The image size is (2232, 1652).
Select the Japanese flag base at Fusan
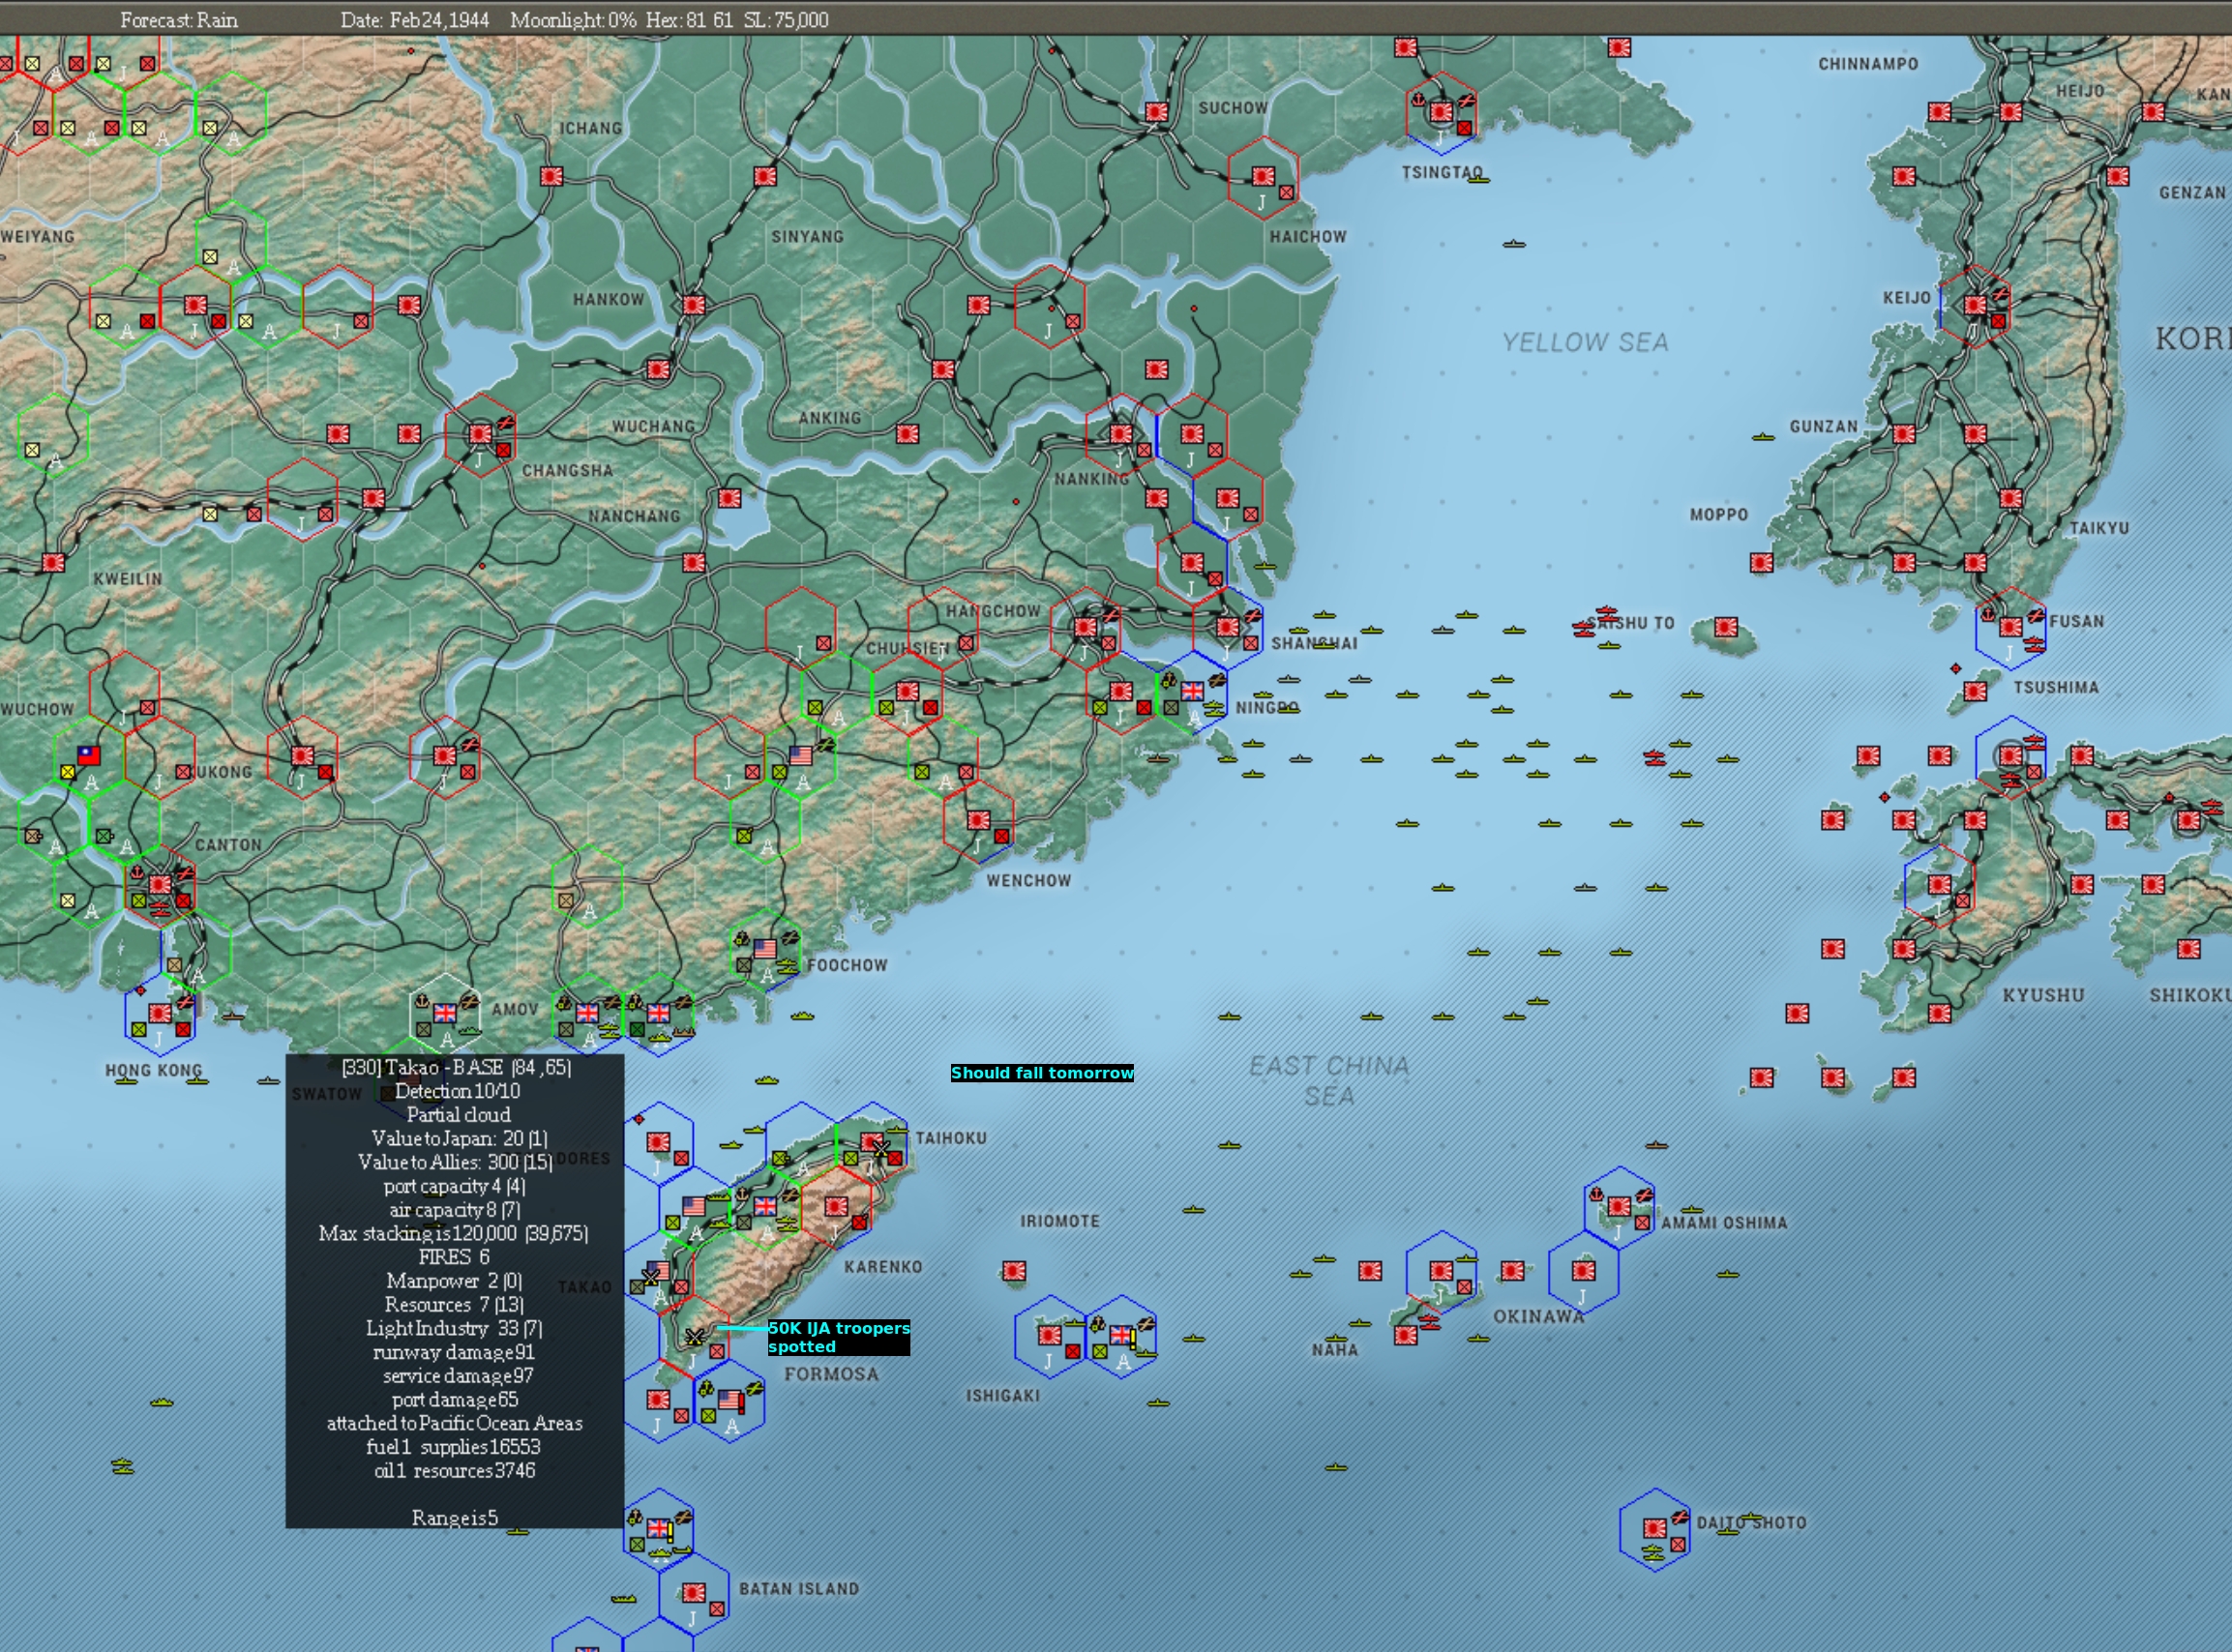click(x=2011, y=627)
